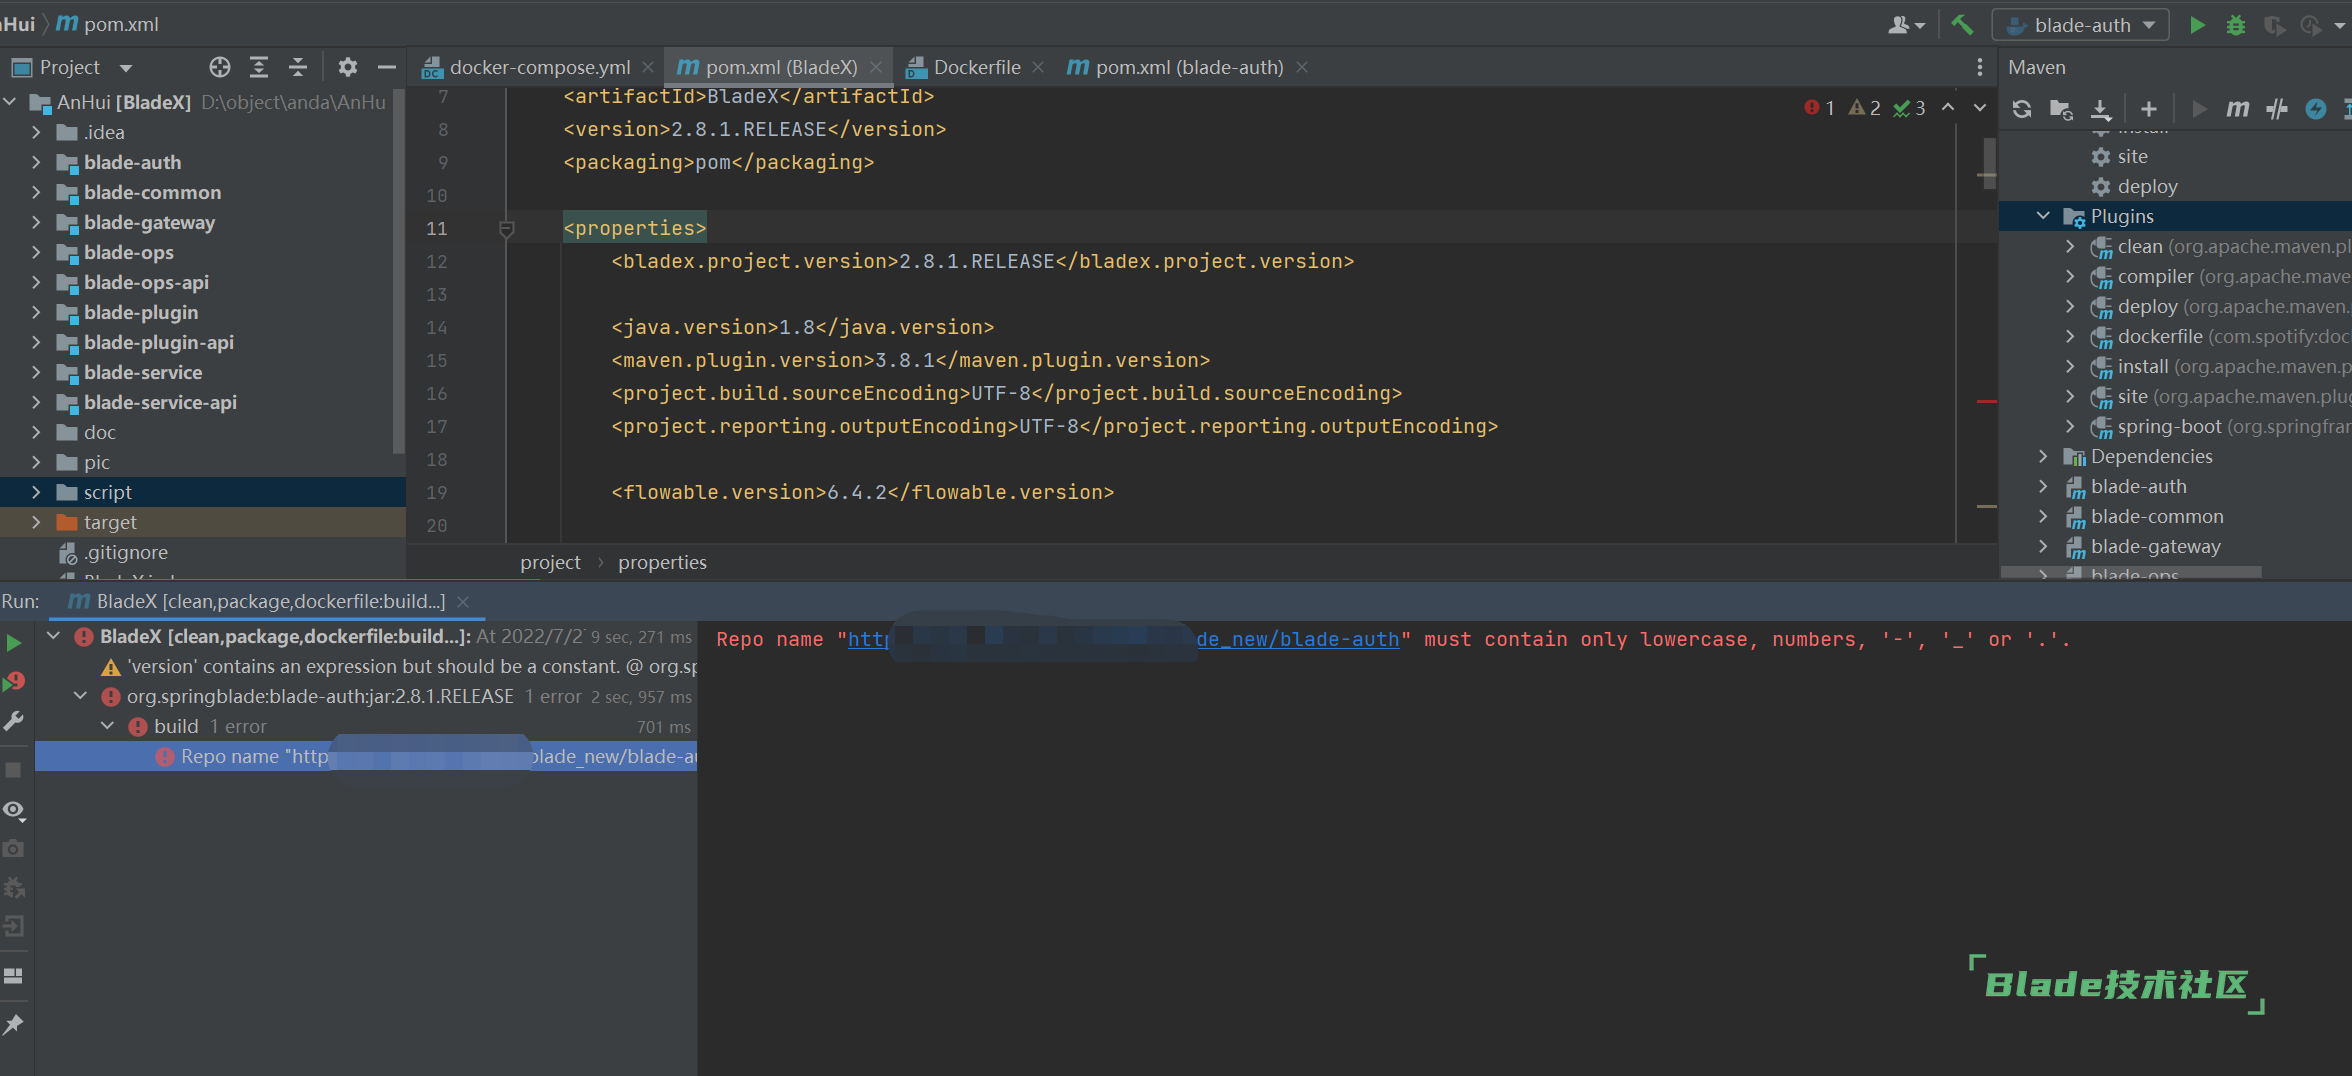
Task: Click Rerun Failed Tests icon in Run panel
Action: (x=14, y=681)
